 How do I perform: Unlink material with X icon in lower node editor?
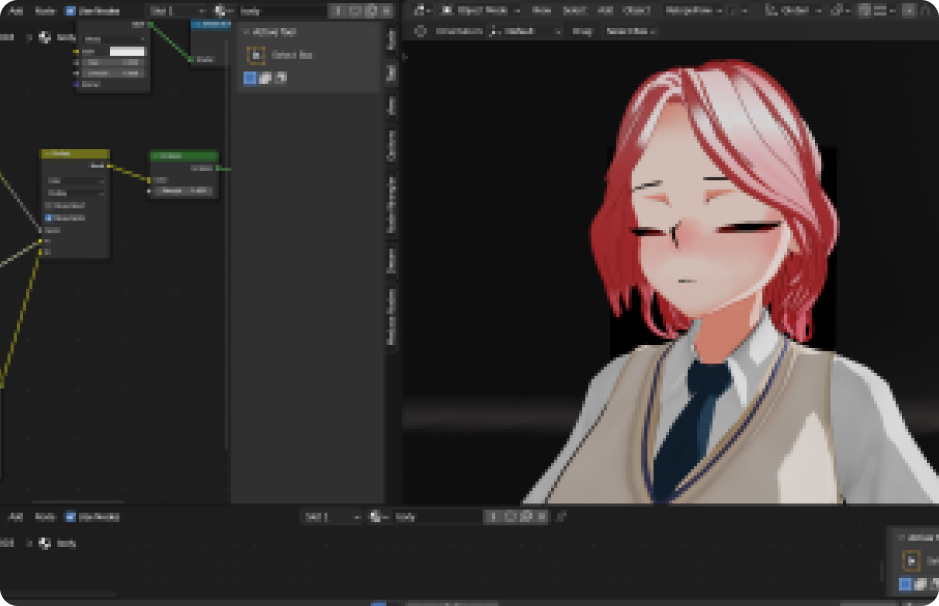click(x=542, y=517)
